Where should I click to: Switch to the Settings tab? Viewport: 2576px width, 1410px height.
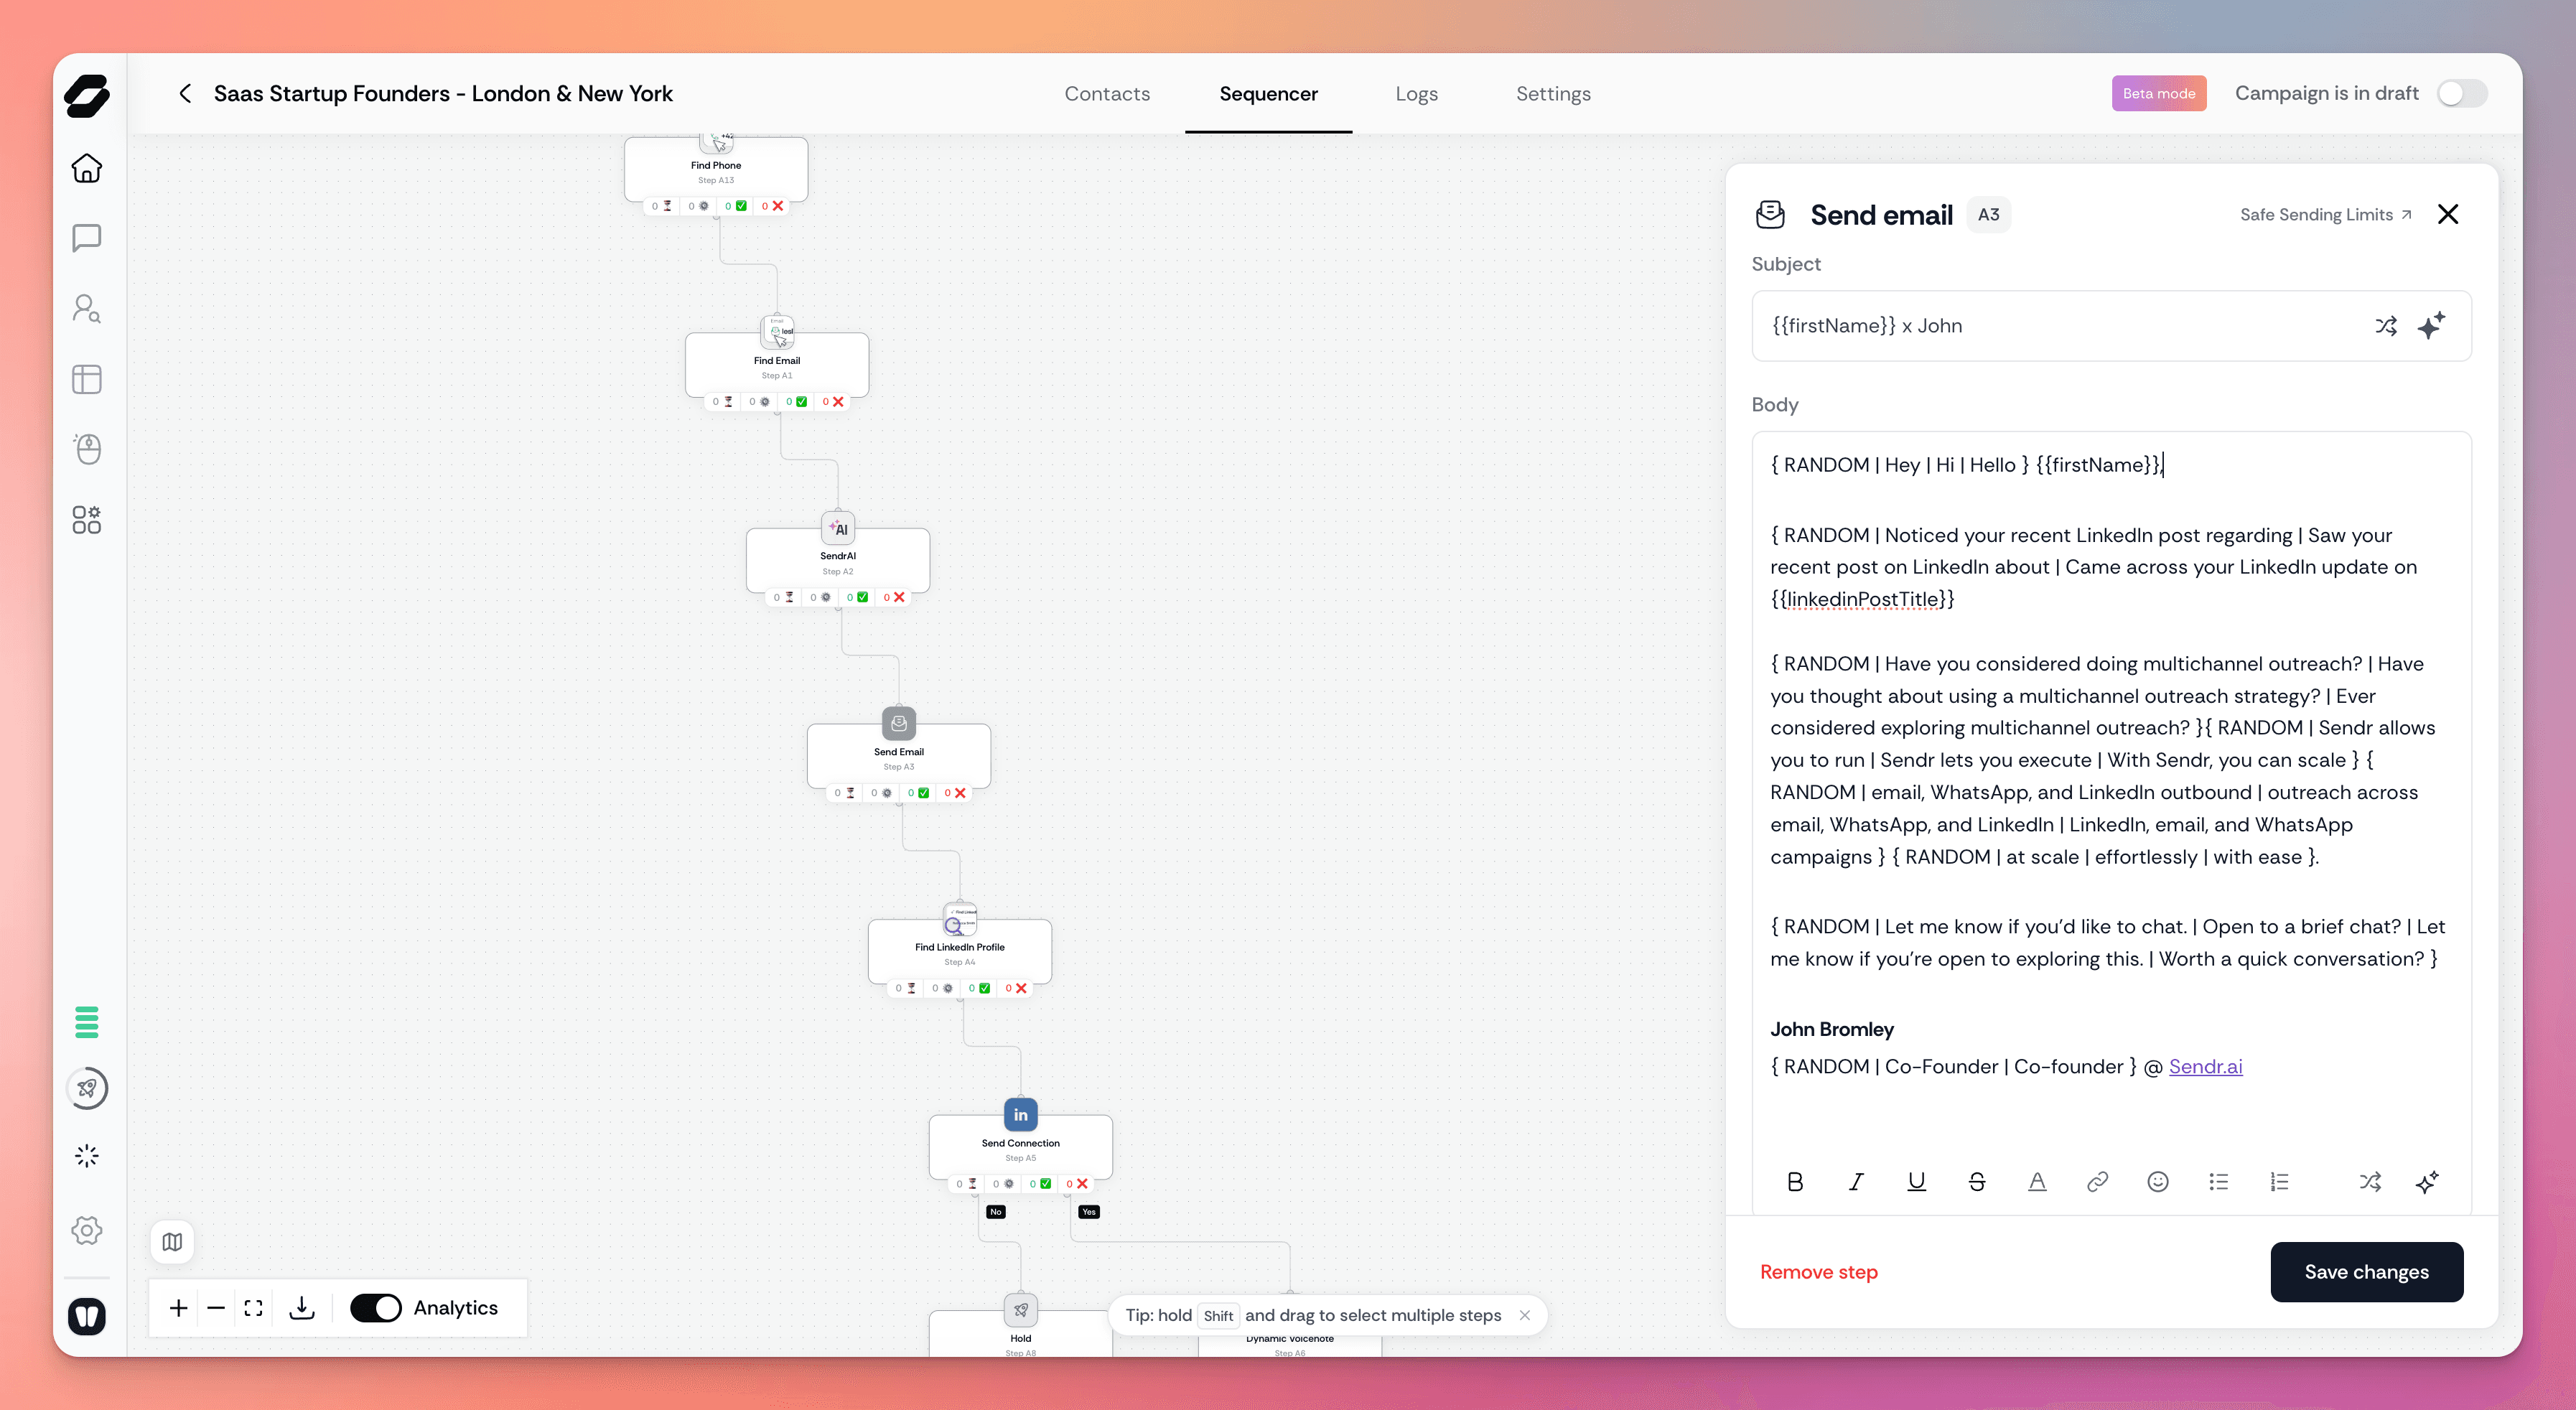pyautogui.click(x=1553, y=93)
